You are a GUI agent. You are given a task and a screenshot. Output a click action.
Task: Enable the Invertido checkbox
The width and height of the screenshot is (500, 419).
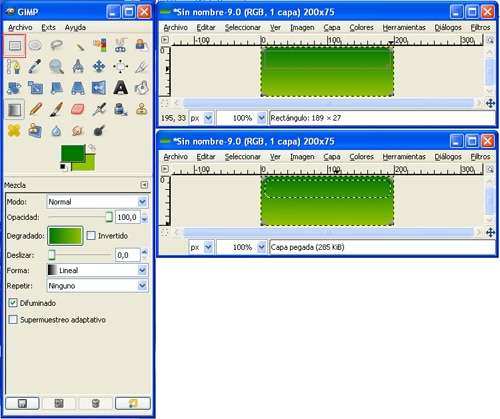[x=91, y=236]
